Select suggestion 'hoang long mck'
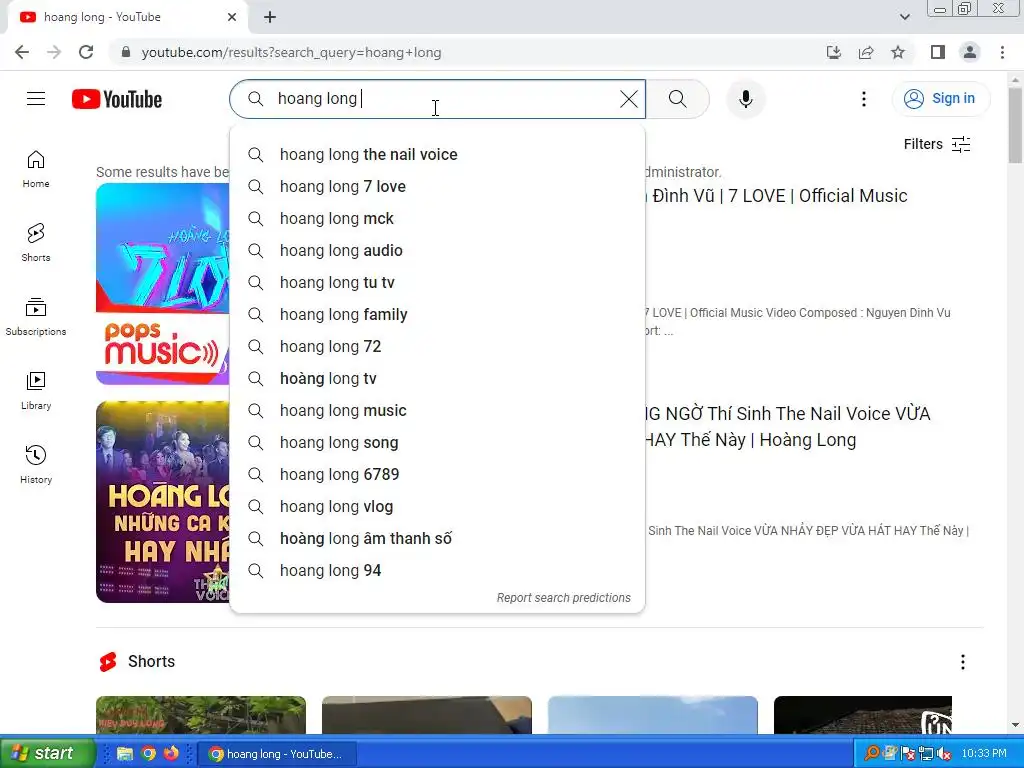The width and height of the screenshot is (1024, 768). (x=438, y=219)
